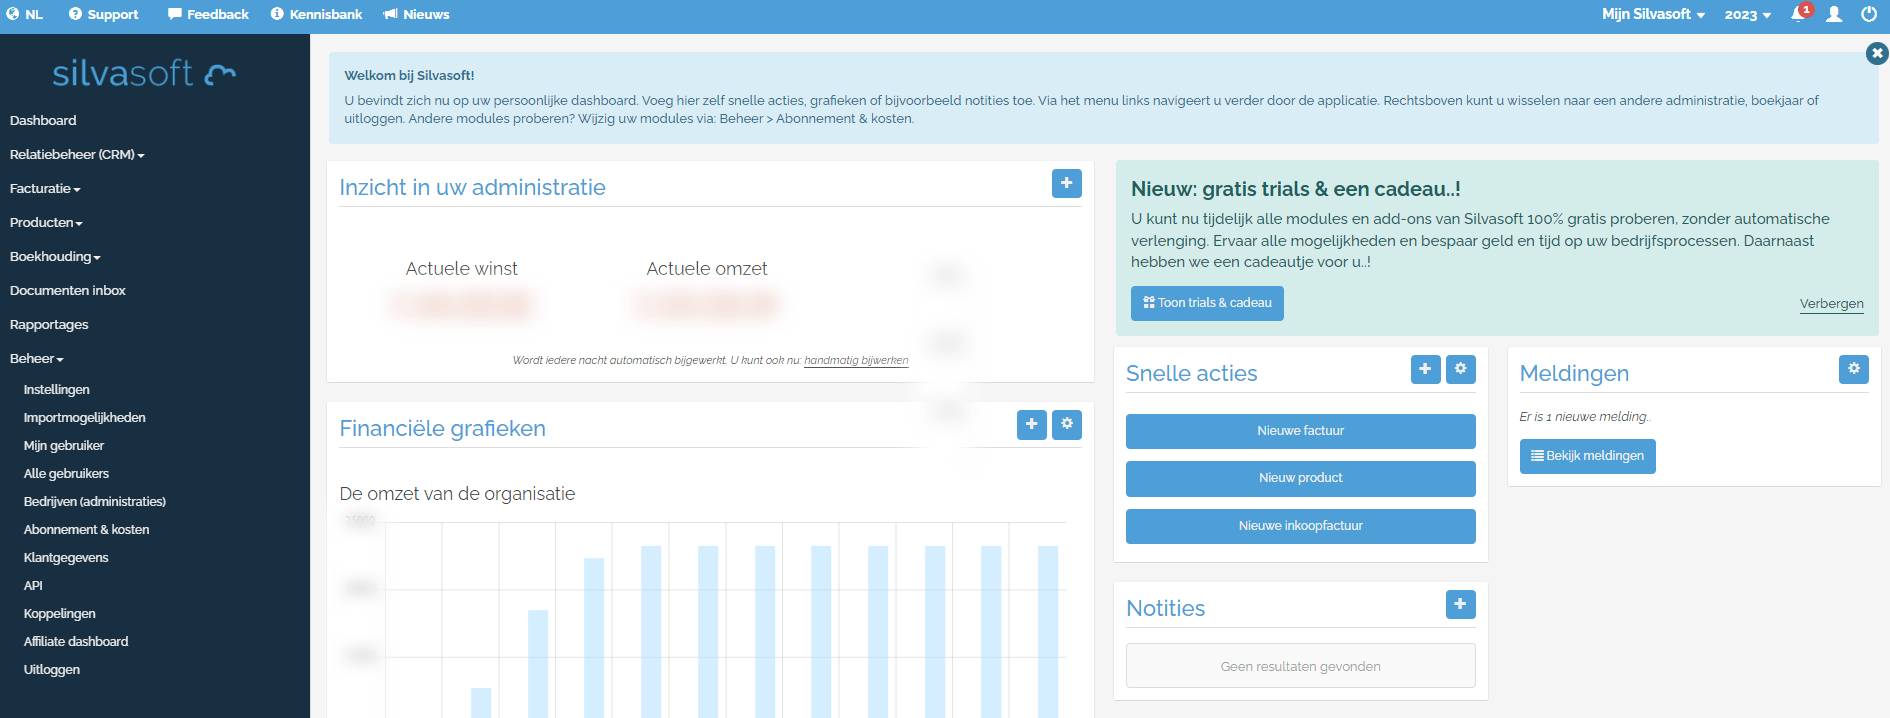Open the 2023 year dropdown
1890x718 pixels.
pos(1747,15)
